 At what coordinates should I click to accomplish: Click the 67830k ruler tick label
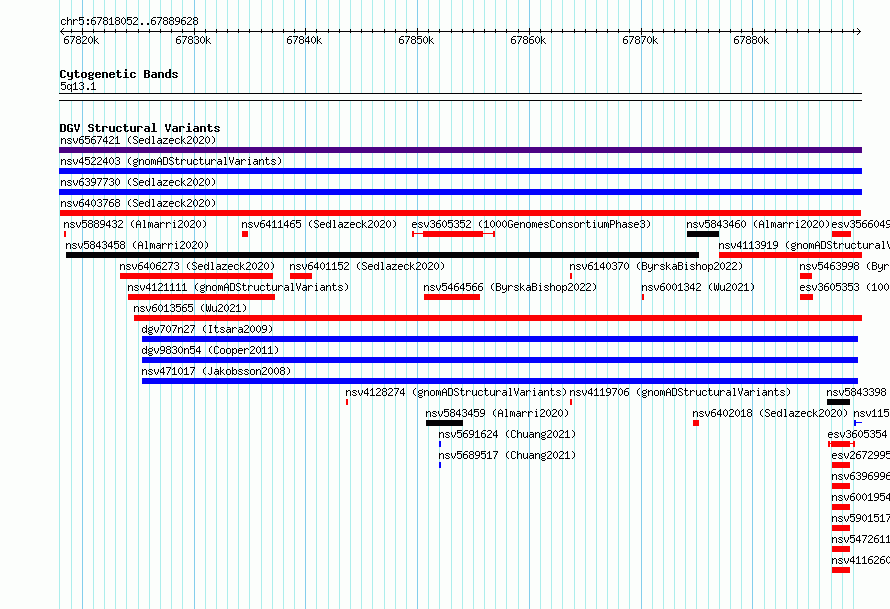(x=193, y=40)
